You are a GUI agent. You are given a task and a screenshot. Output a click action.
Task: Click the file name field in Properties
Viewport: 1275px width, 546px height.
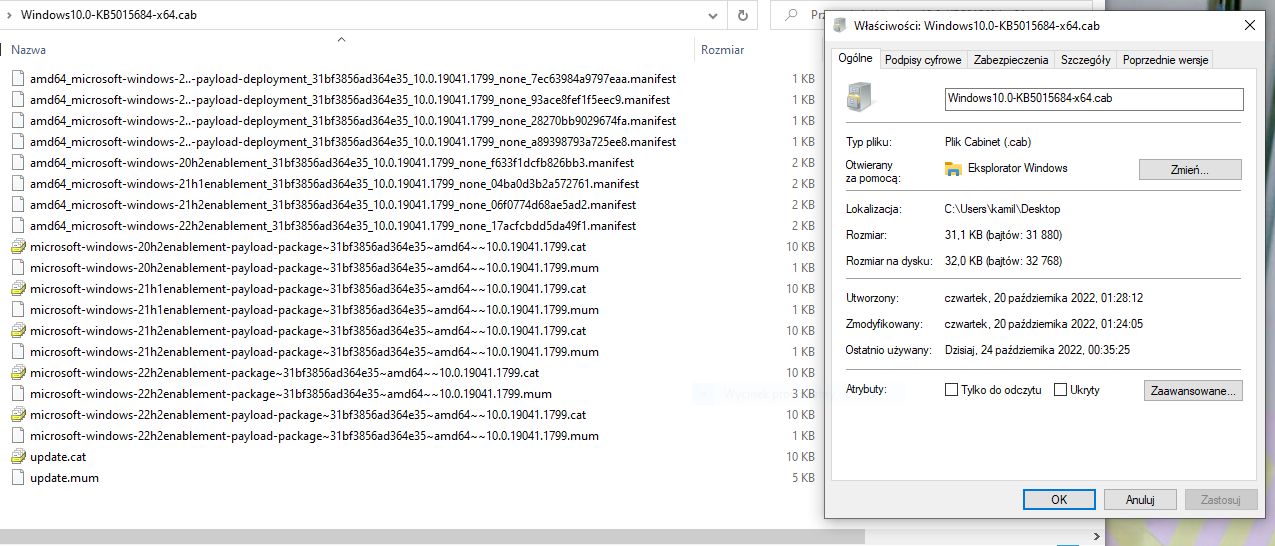(x=1093, y=99)
